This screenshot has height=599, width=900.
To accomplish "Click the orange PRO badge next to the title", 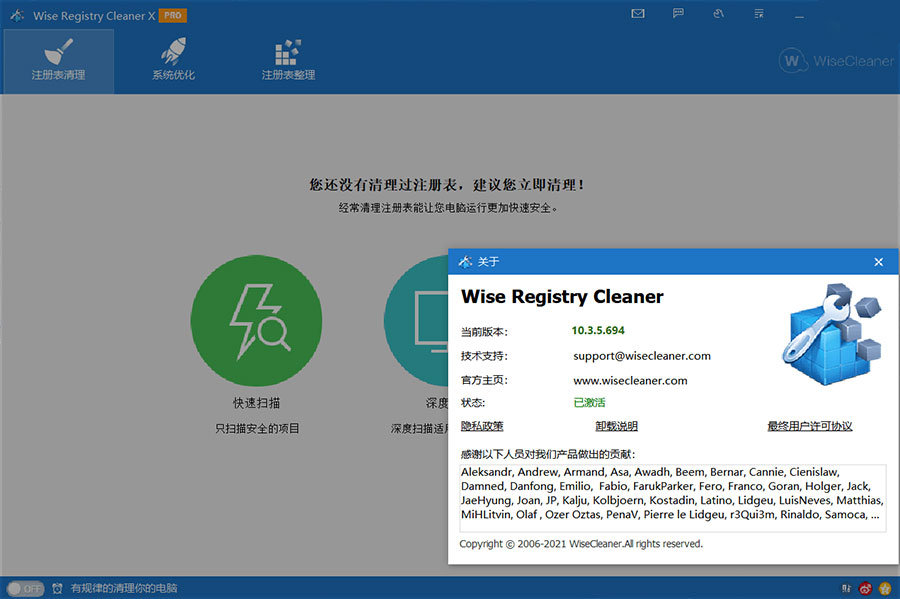I will [x=172, y=15].
